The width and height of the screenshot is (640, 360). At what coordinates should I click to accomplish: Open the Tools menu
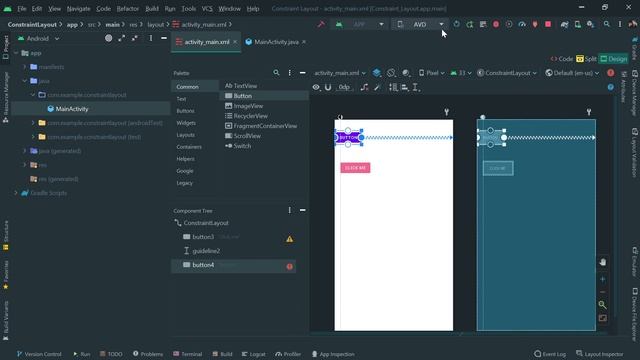[188, 9]
